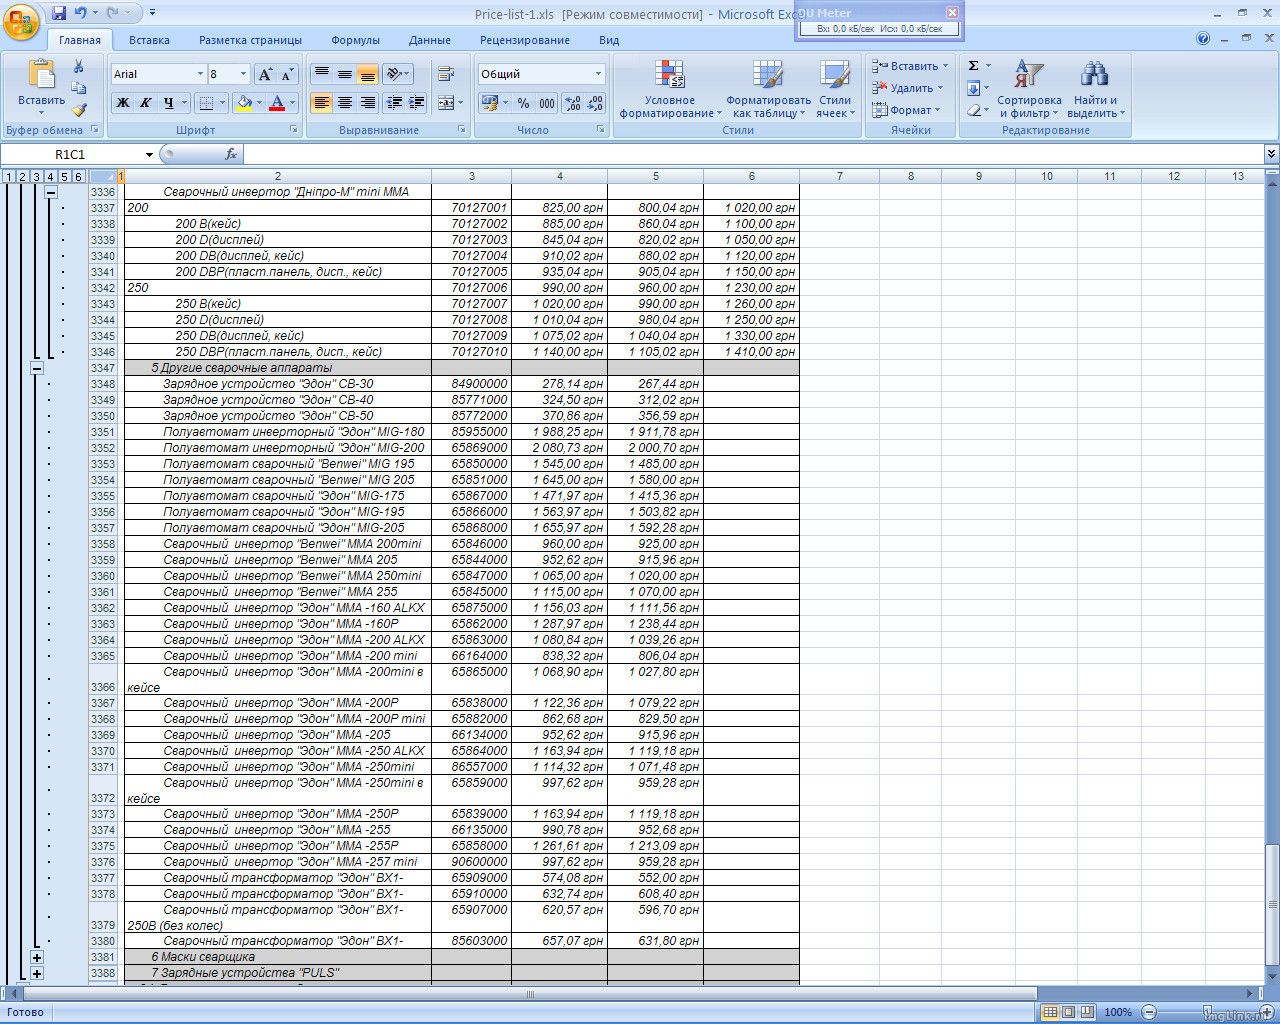
Task: Open the font name Arial dropdown
Action: (199, 74)
